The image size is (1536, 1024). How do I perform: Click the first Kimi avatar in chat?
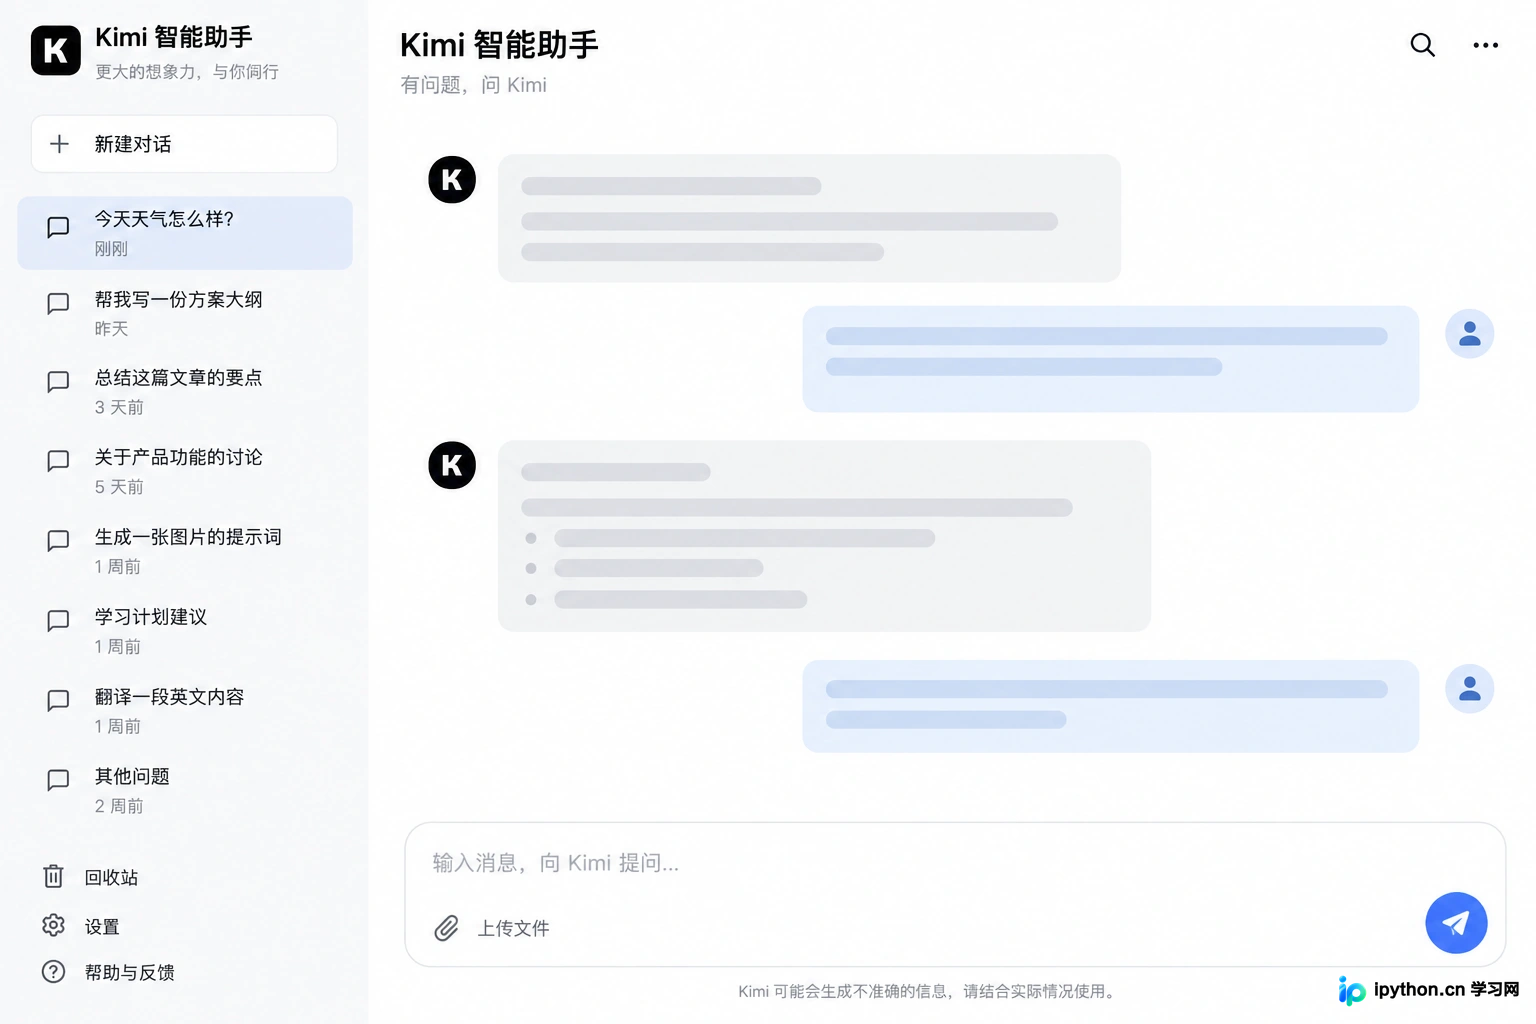pos(452,180)
